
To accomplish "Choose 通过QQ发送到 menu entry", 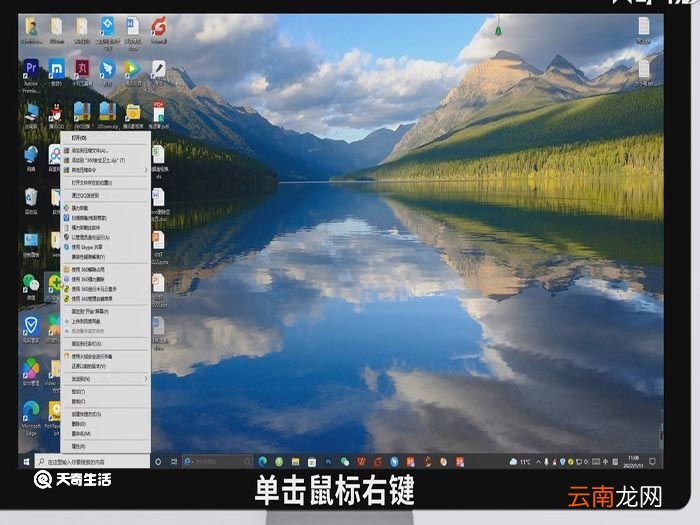I will pos(106,195).
